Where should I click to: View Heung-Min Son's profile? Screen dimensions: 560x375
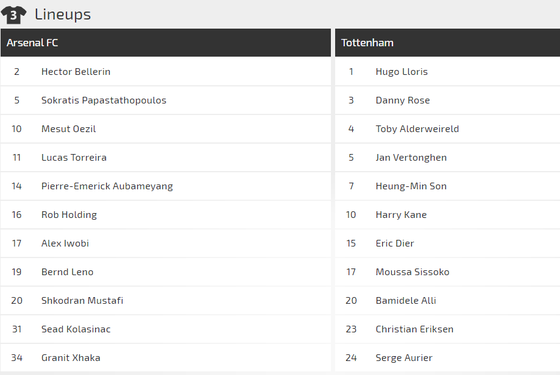[x=411, y=186]
